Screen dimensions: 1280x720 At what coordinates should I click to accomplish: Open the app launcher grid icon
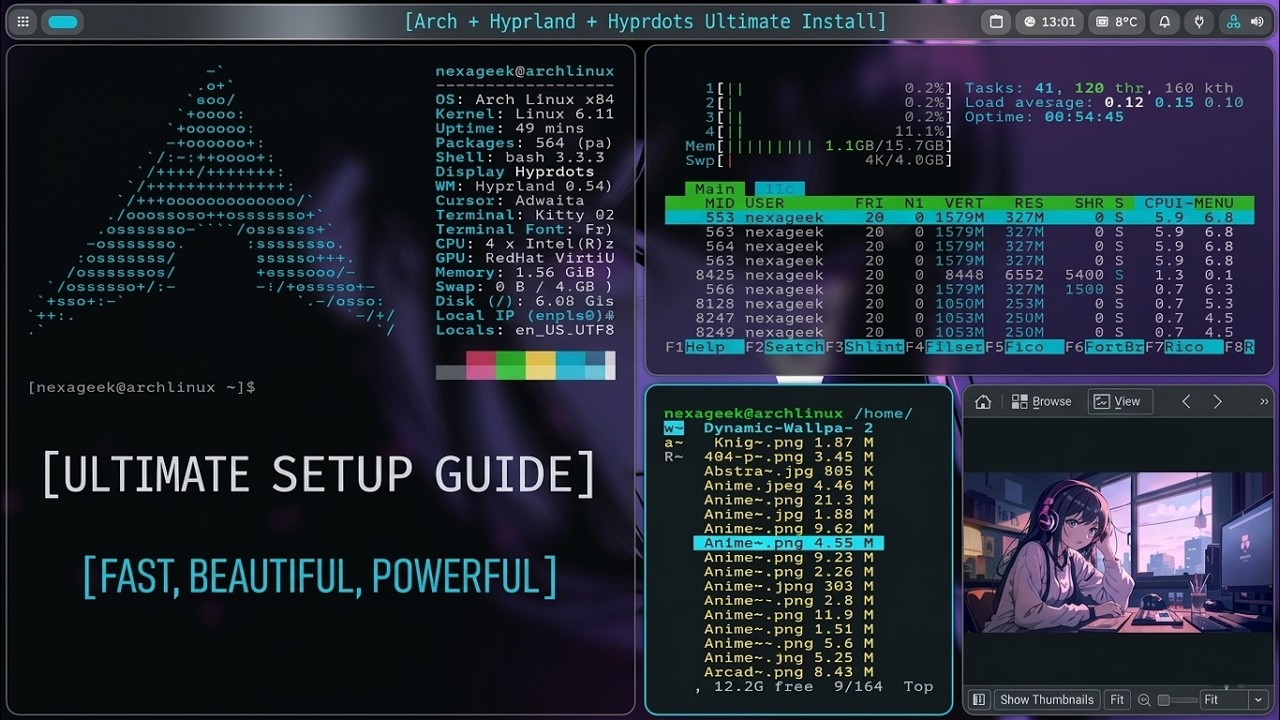point(23,21)
